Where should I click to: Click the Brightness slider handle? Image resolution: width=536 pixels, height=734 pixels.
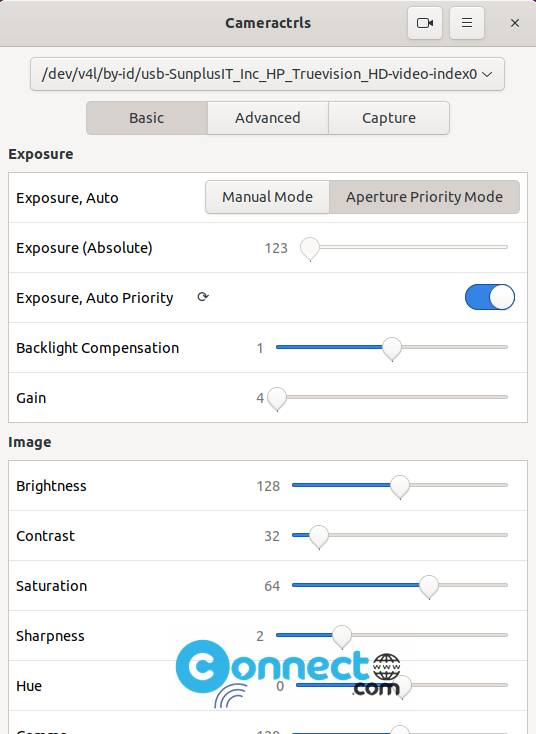point(400,486)
